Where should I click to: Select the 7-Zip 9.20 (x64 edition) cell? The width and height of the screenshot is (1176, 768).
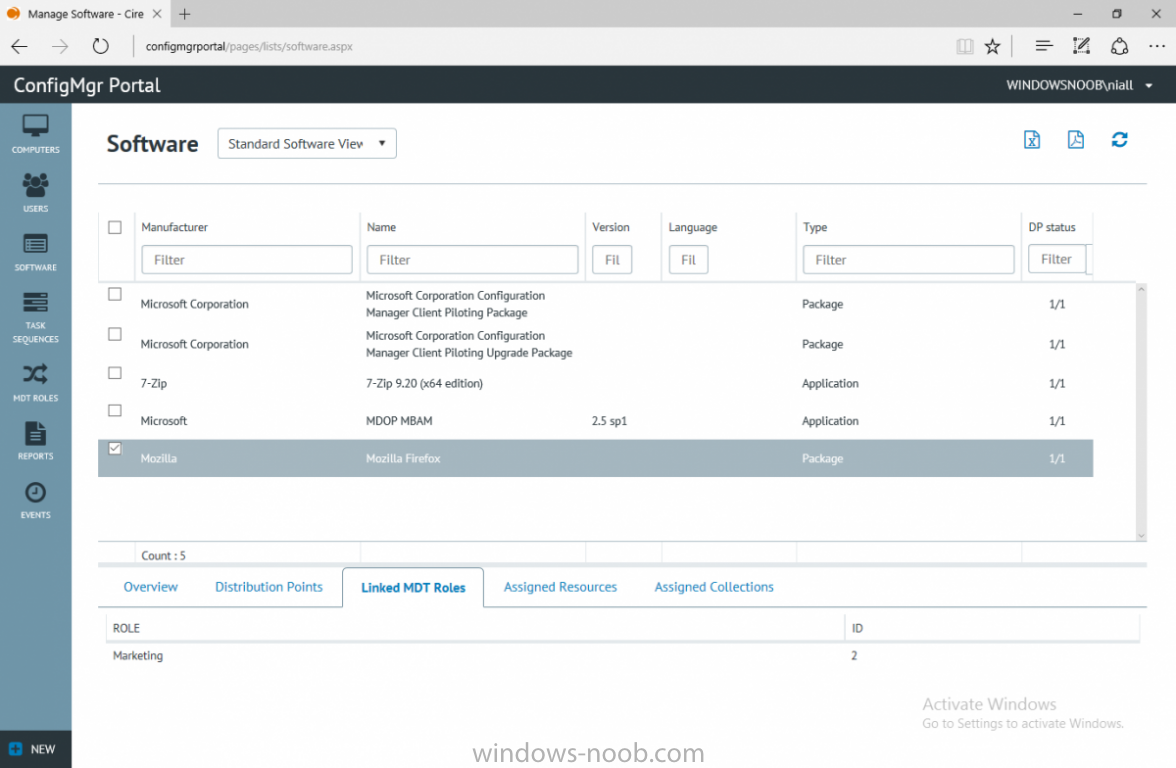pyautogui.click(x=424, y=383)
